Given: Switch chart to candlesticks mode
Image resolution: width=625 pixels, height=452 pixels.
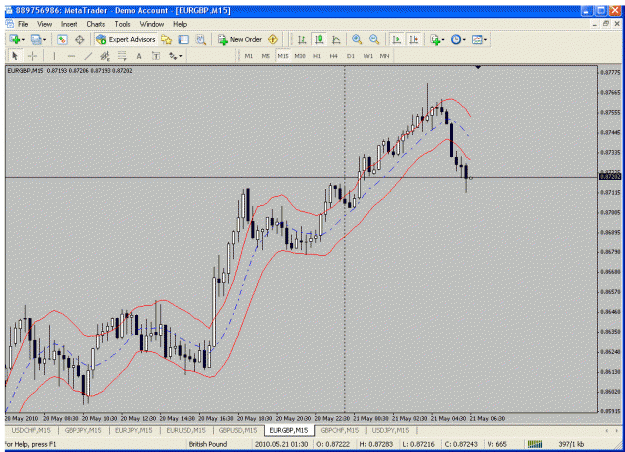Looking at the screenshot, I should (319, 39).
